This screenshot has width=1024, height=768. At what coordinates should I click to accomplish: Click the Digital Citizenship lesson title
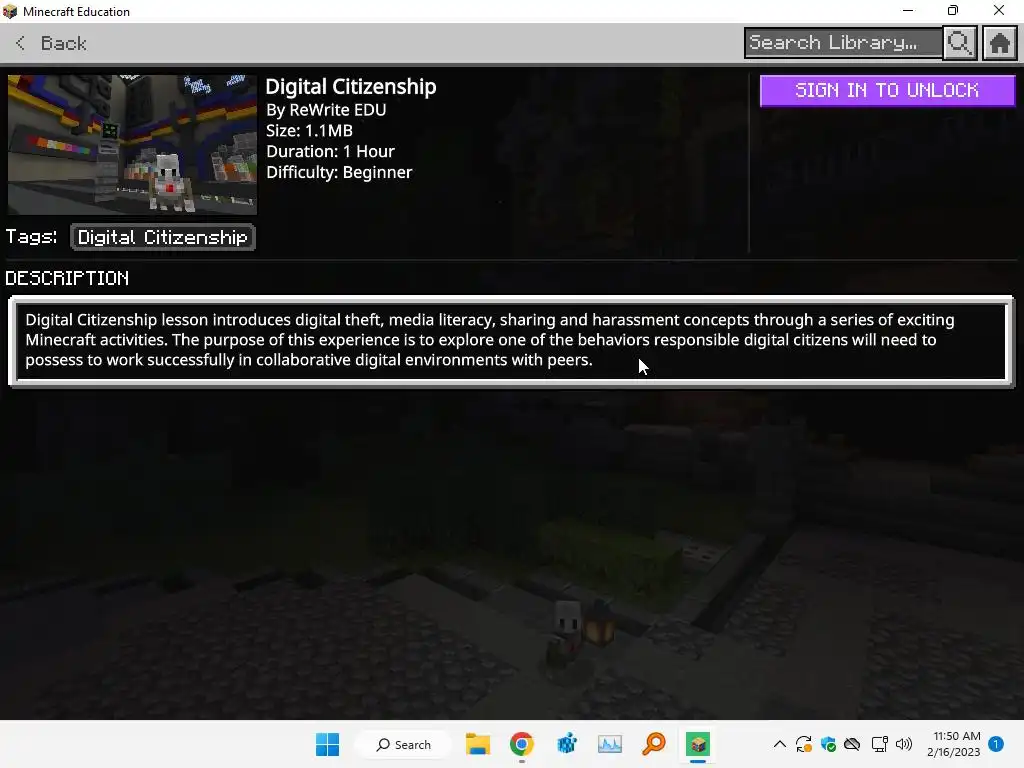point(351,87)
